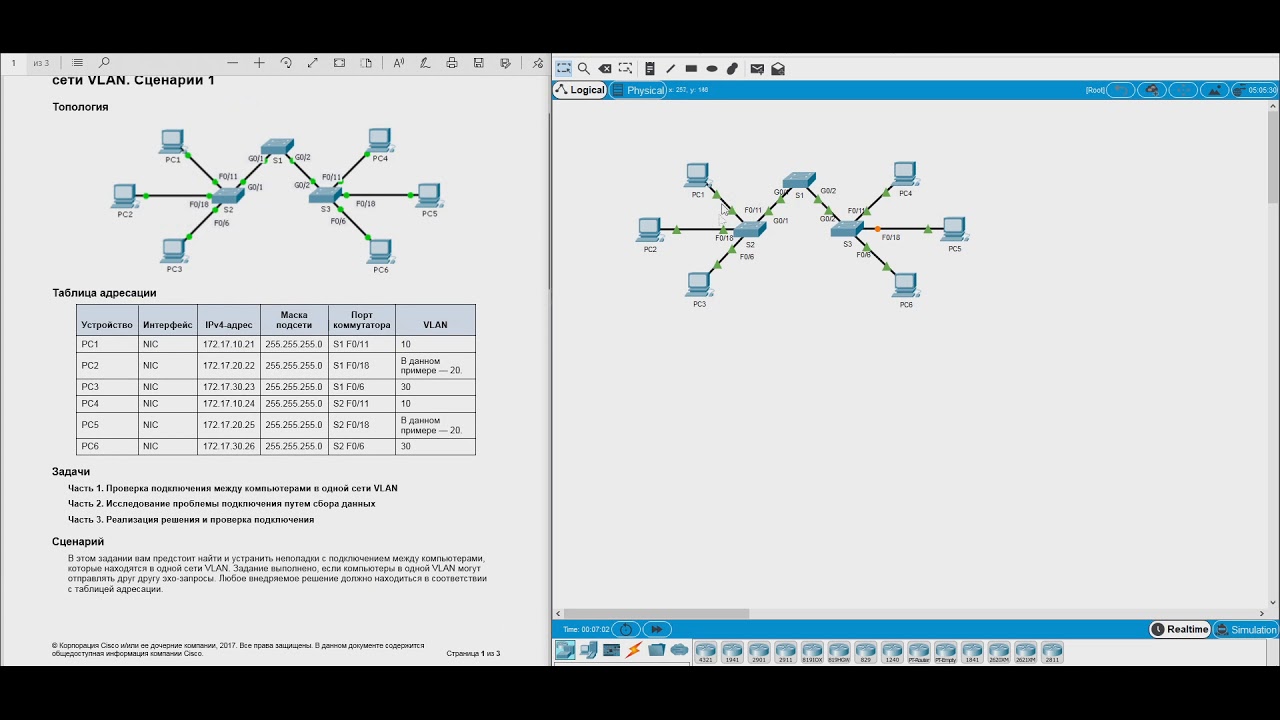
Task: Click PC6 in Packet Tracer workspace
Action: point(905,286)
